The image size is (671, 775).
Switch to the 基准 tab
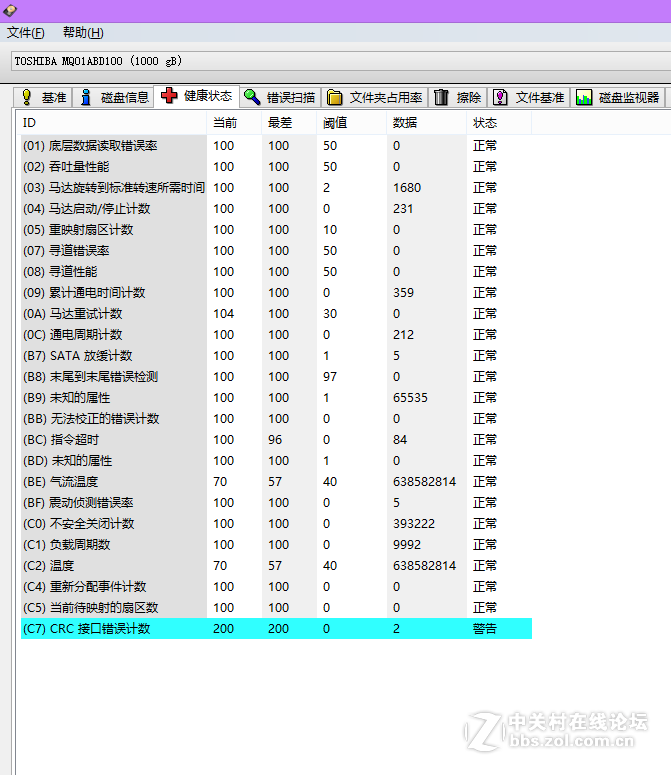(43, 97)
